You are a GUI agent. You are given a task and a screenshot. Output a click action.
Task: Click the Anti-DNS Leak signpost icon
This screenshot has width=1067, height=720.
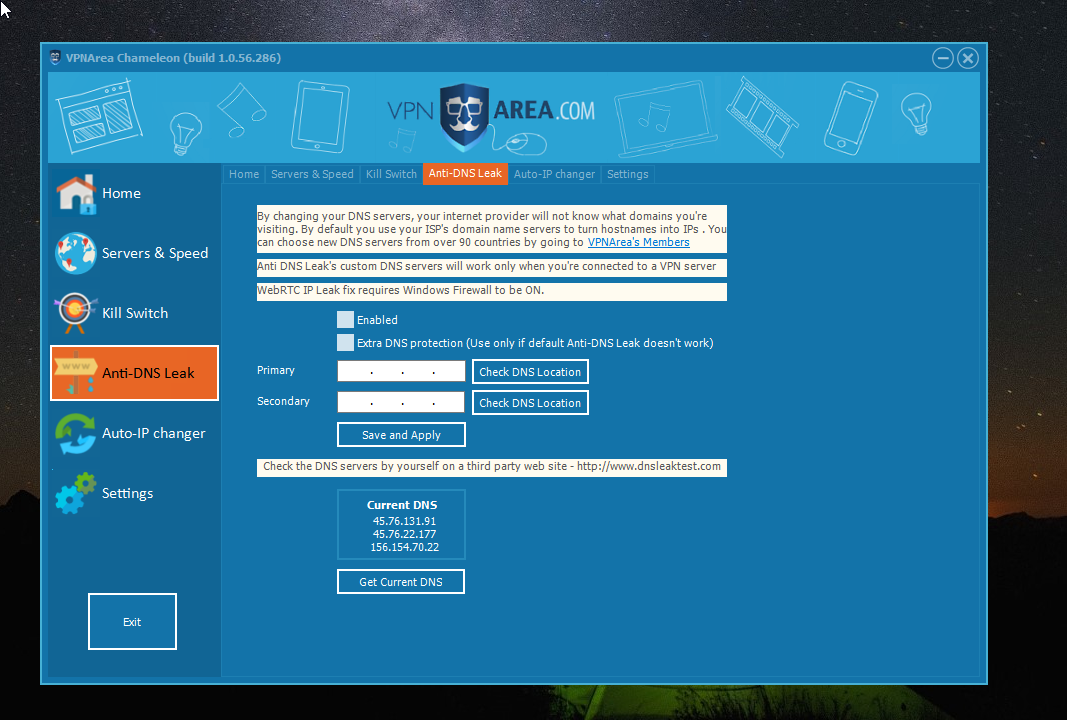click(76, 373)
